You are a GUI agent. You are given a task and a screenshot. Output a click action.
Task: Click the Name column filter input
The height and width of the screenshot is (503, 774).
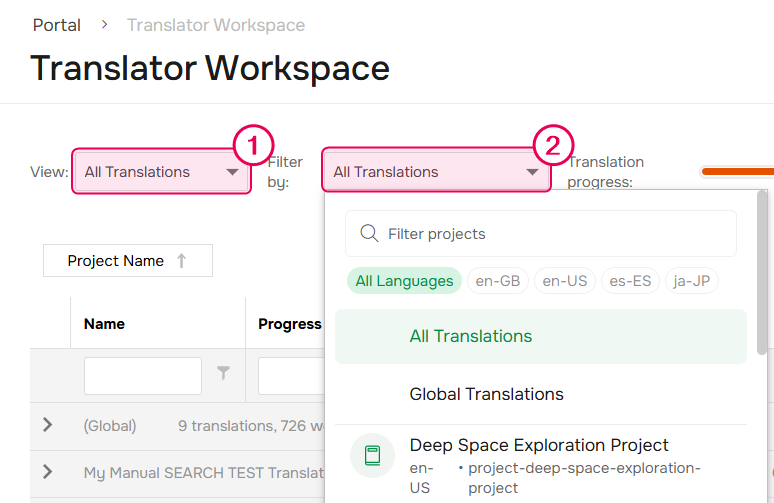coord(143,376)
